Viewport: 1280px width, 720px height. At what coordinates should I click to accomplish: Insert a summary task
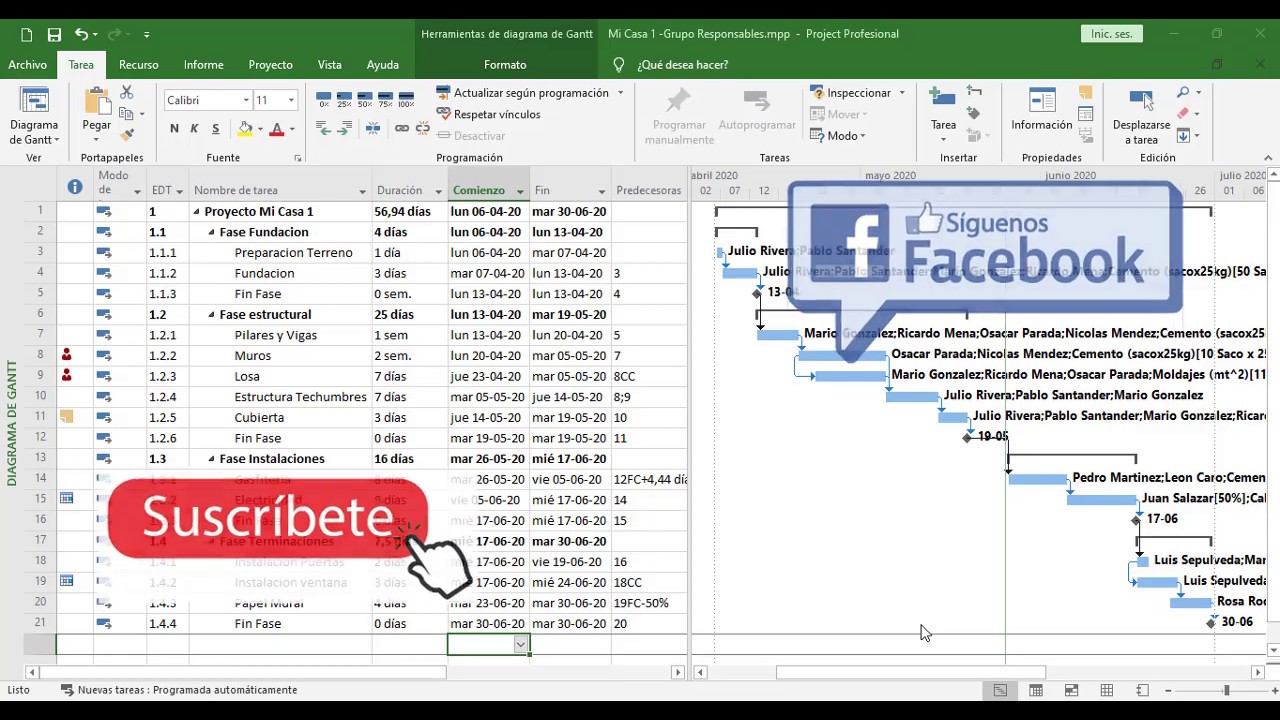[x=974, y=92]
